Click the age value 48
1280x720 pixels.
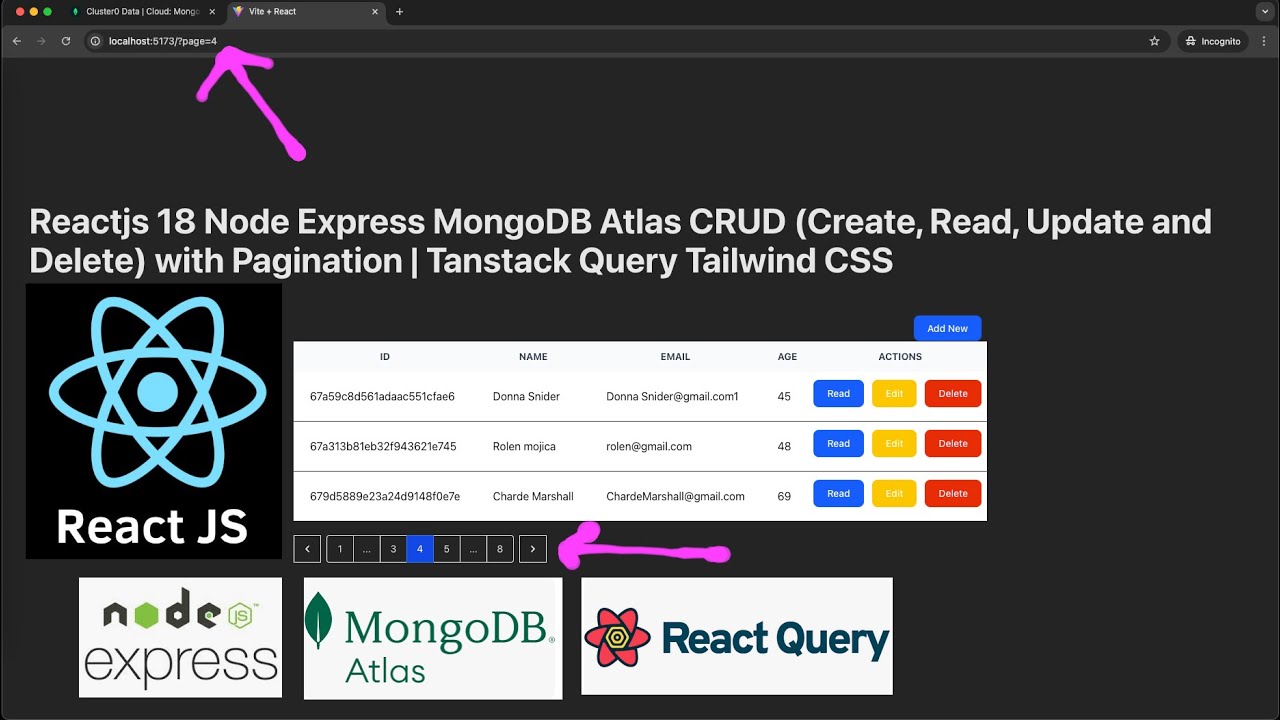click(x=784, y=447)
